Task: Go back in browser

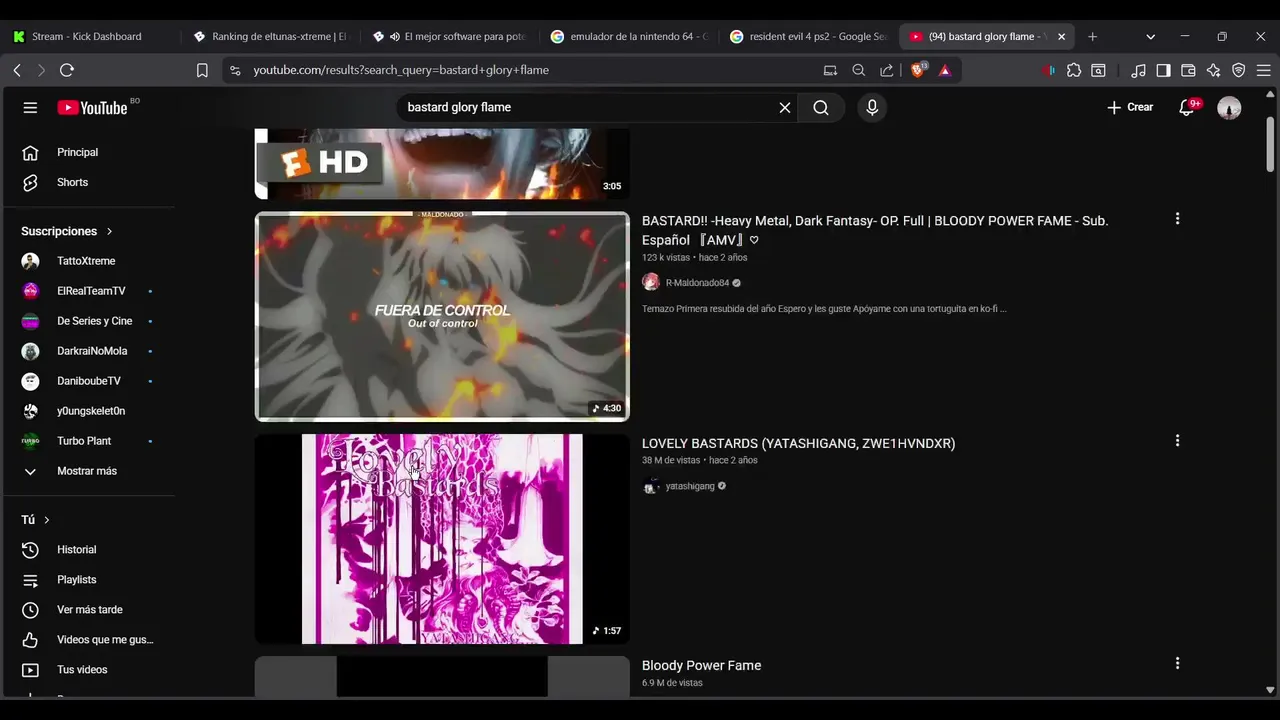Action: click(17, 70)
